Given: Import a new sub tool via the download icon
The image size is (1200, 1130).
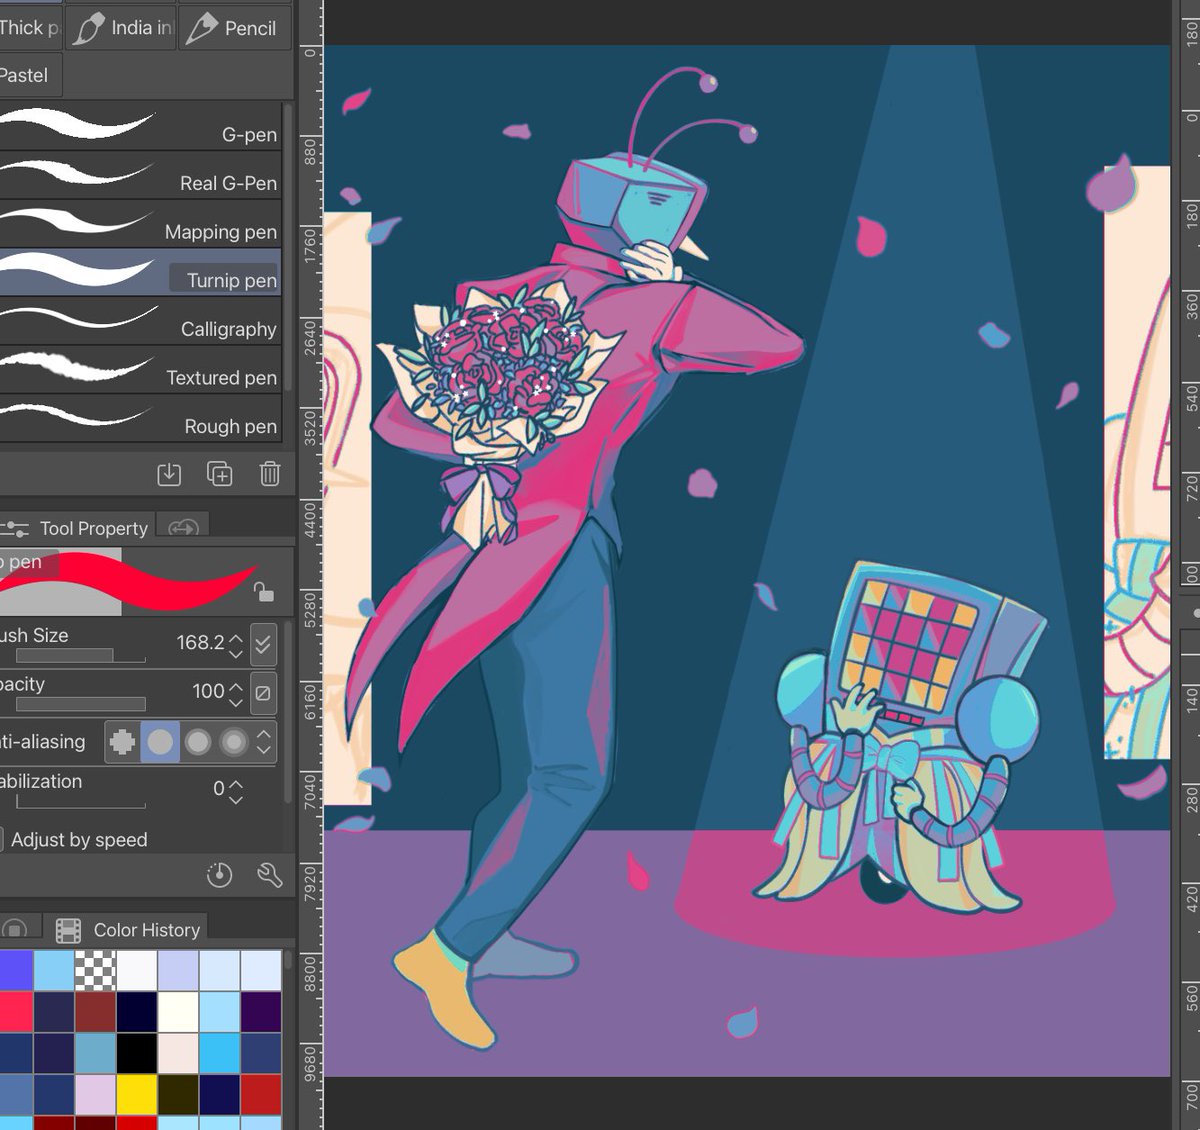Looking at the screenshot, I should [169, 474].
